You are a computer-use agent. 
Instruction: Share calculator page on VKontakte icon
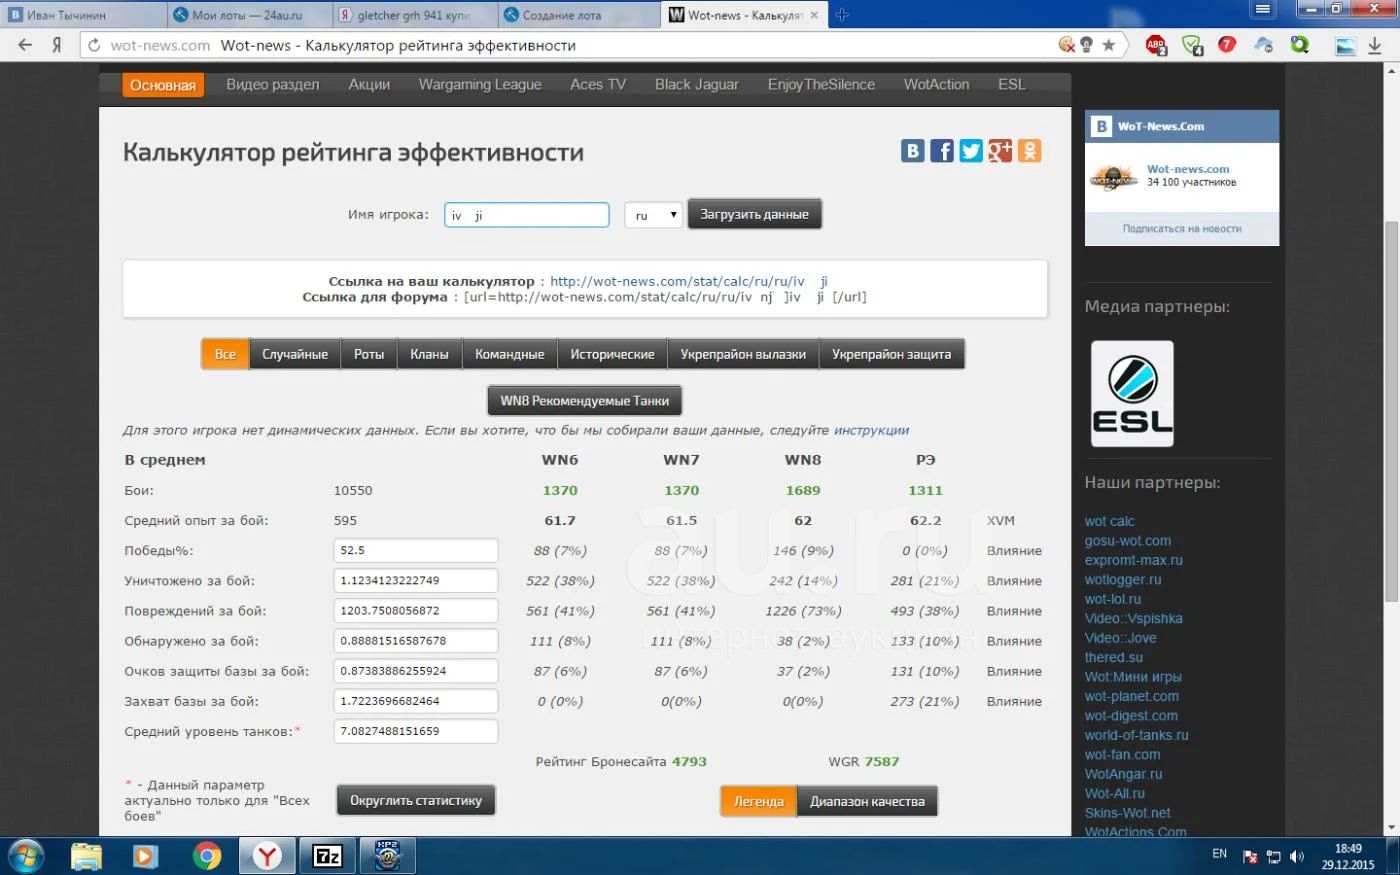pos(912,151)
